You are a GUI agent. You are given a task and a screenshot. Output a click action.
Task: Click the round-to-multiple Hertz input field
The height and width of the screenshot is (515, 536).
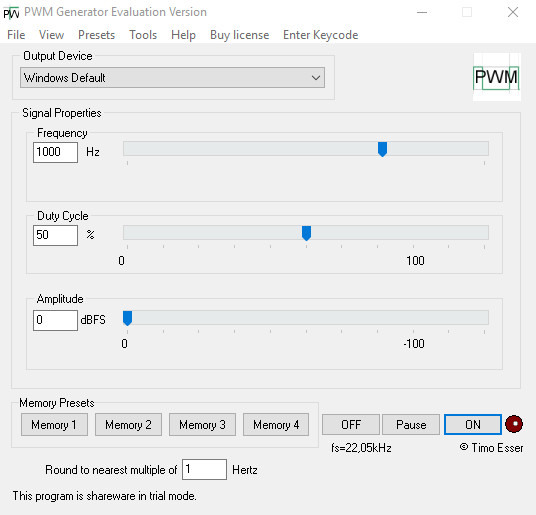pyautogui.click(x=204, y=469)
